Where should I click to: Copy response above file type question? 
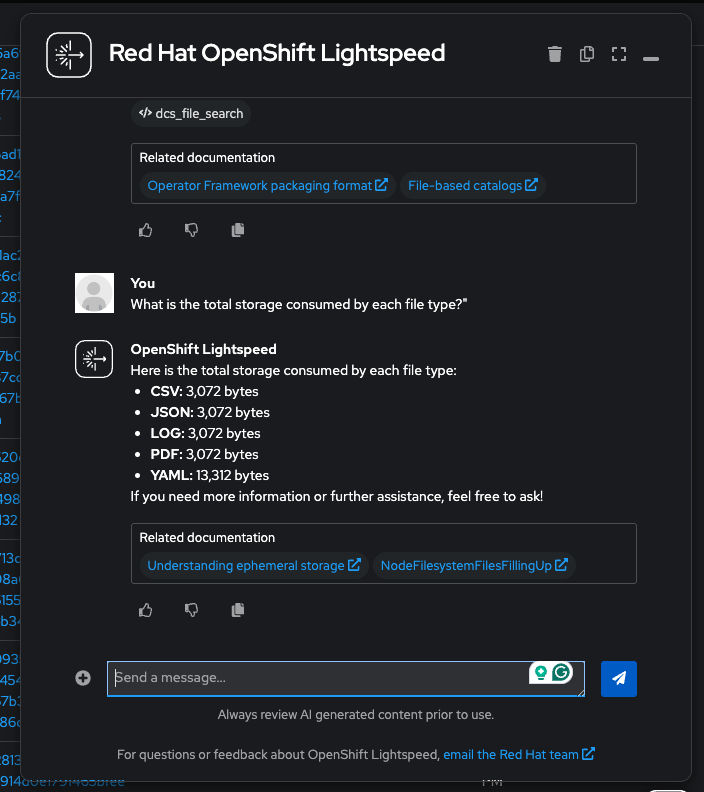(x=237, y=230)
